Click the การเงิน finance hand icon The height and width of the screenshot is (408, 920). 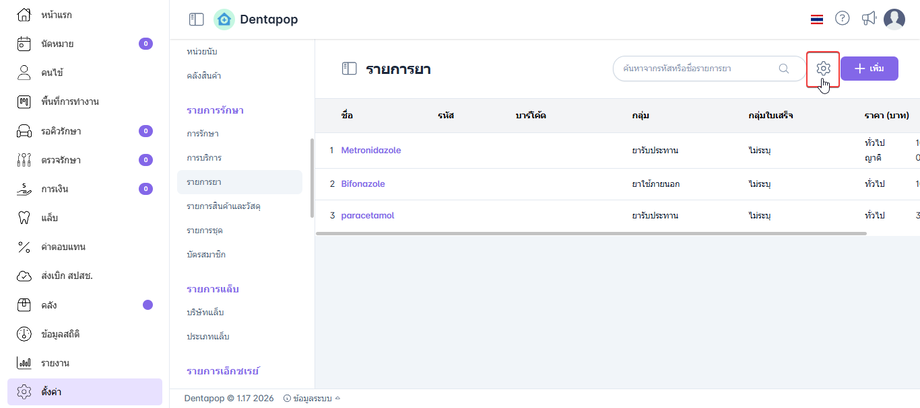[25, 189]
